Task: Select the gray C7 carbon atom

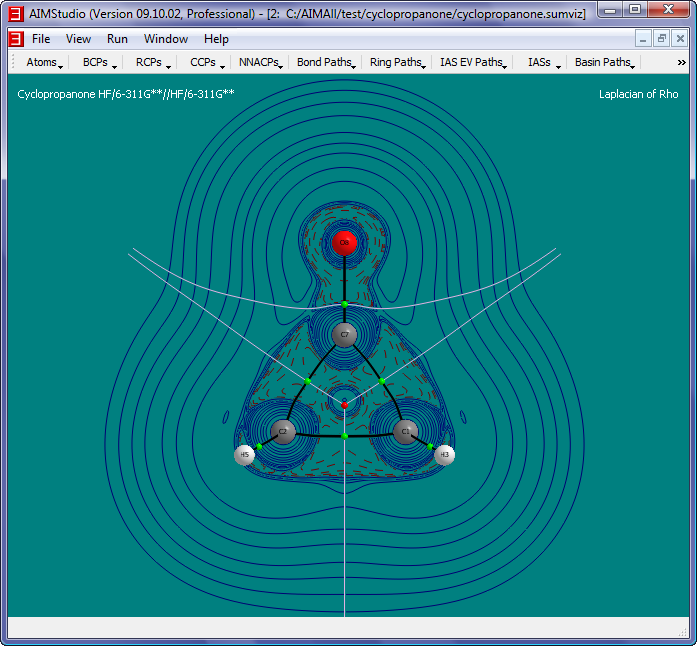Action: pyautogui.click(x=344, y=335)
